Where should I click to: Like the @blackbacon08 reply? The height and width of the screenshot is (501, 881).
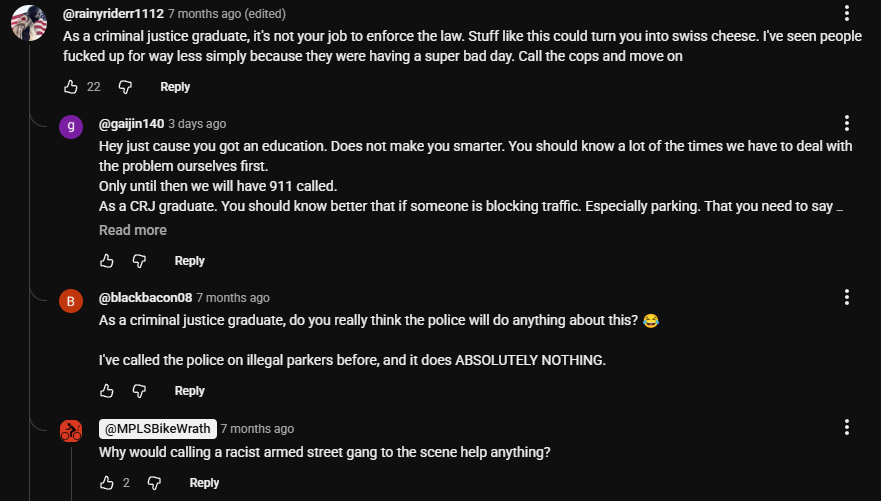[107, 391]
